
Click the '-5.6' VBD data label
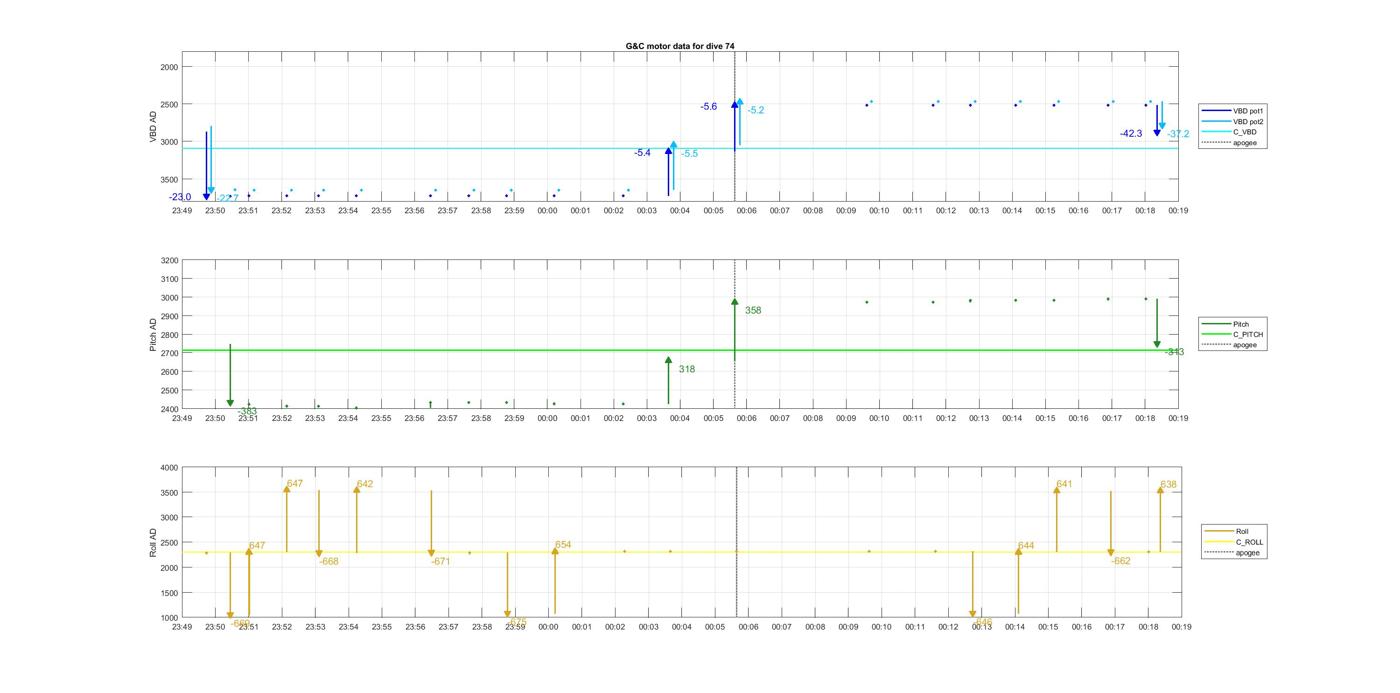point(709,106)
